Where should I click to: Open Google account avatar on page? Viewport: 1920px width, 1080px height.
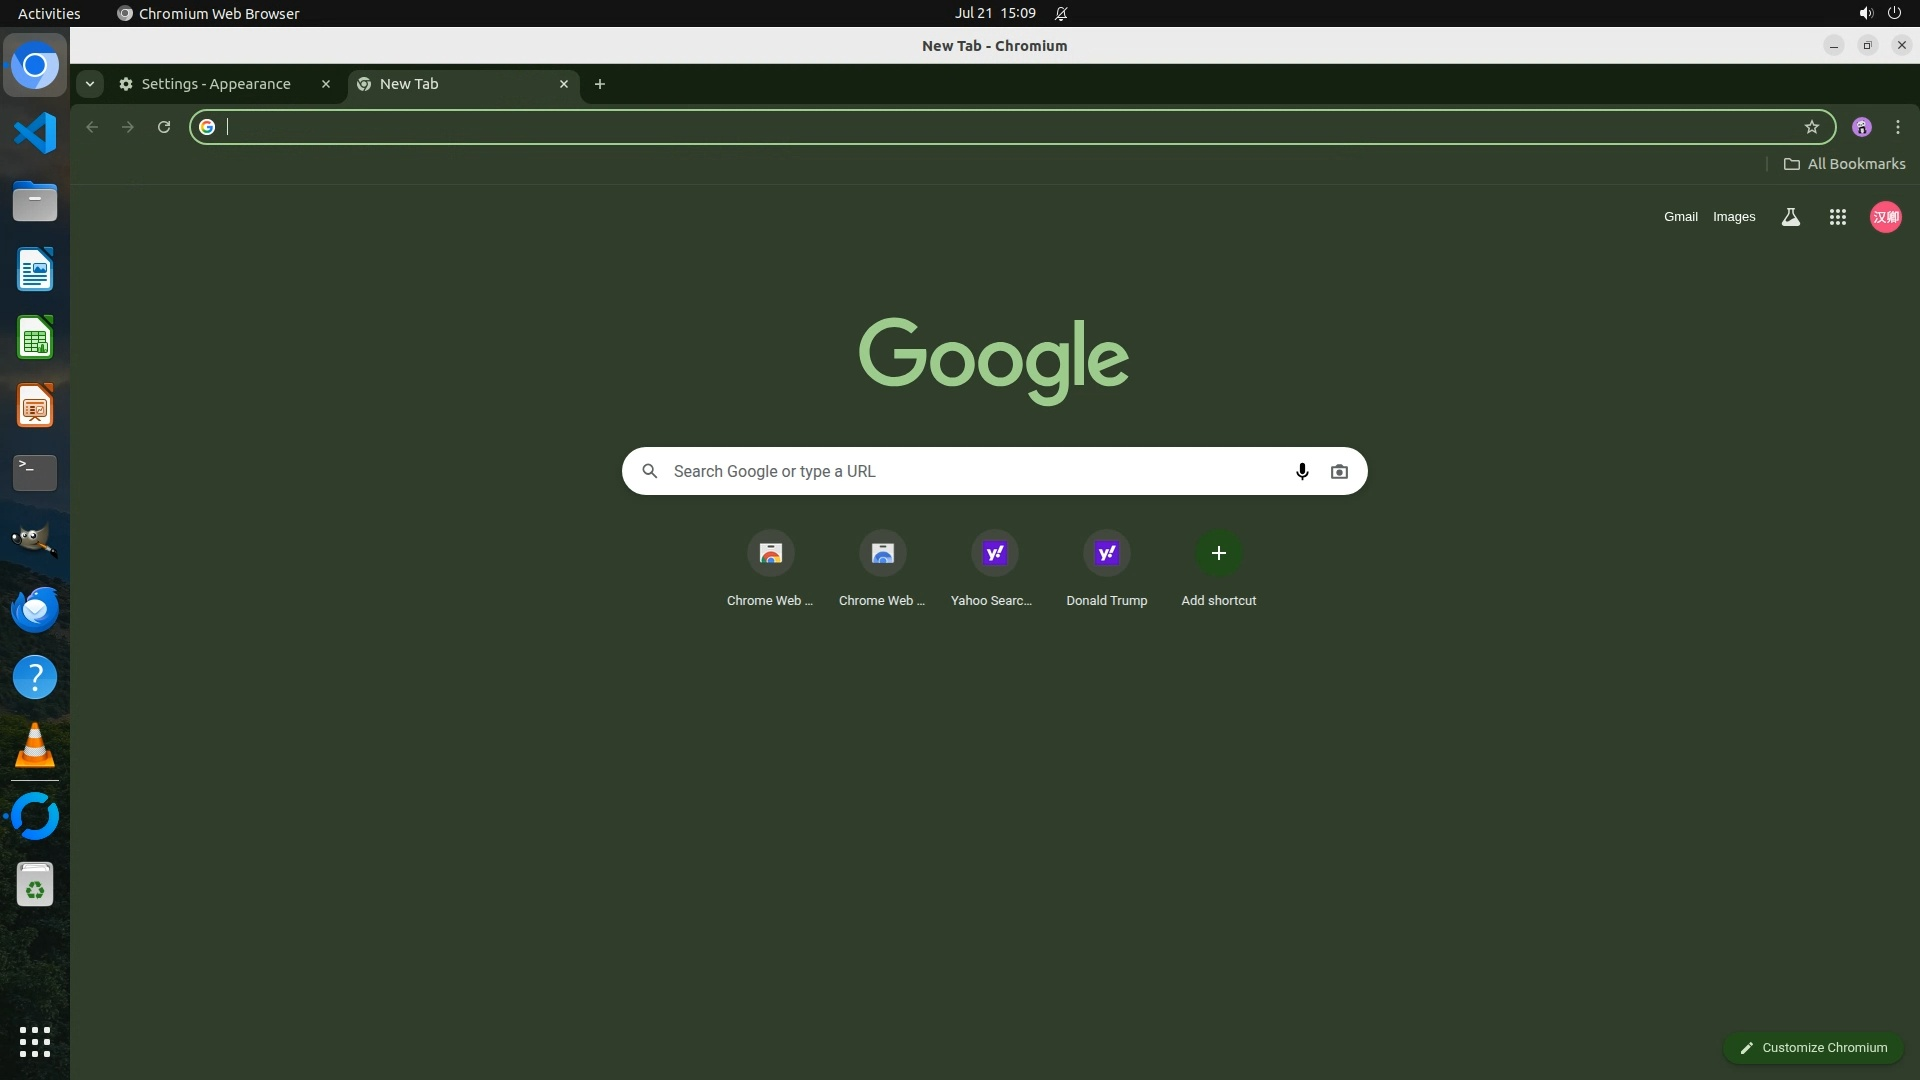pos(1885,217)
